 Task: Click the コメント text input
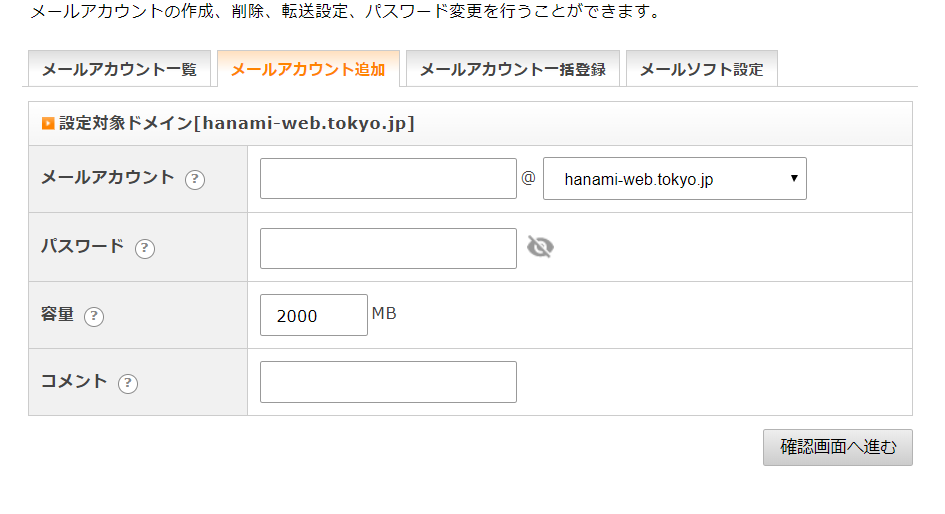388,382
